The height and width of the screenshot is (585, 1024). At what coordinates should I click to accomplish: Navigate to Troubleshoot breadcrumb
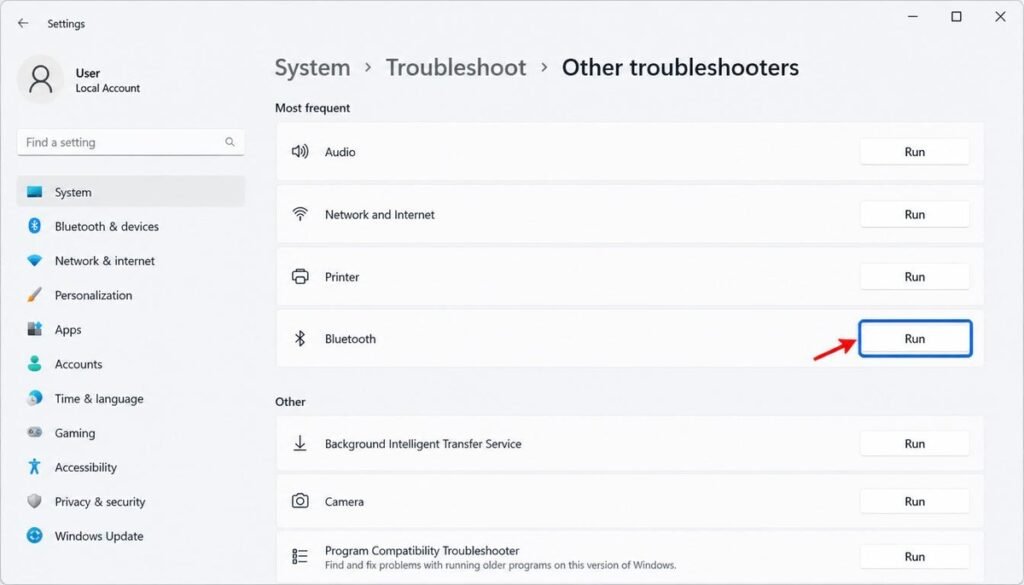[x=455, y=67]
